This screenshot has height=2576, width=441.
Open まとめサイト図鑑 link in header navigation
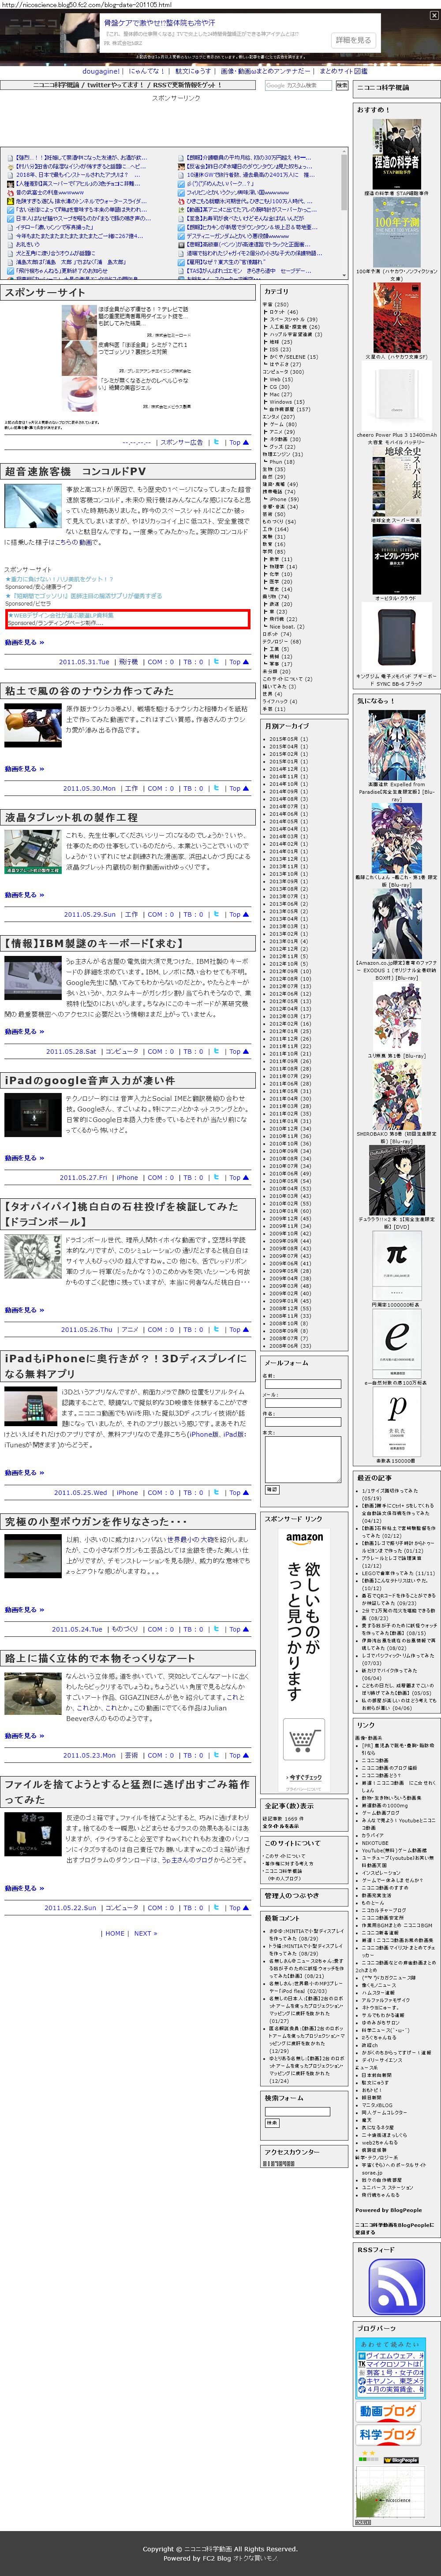343,71
